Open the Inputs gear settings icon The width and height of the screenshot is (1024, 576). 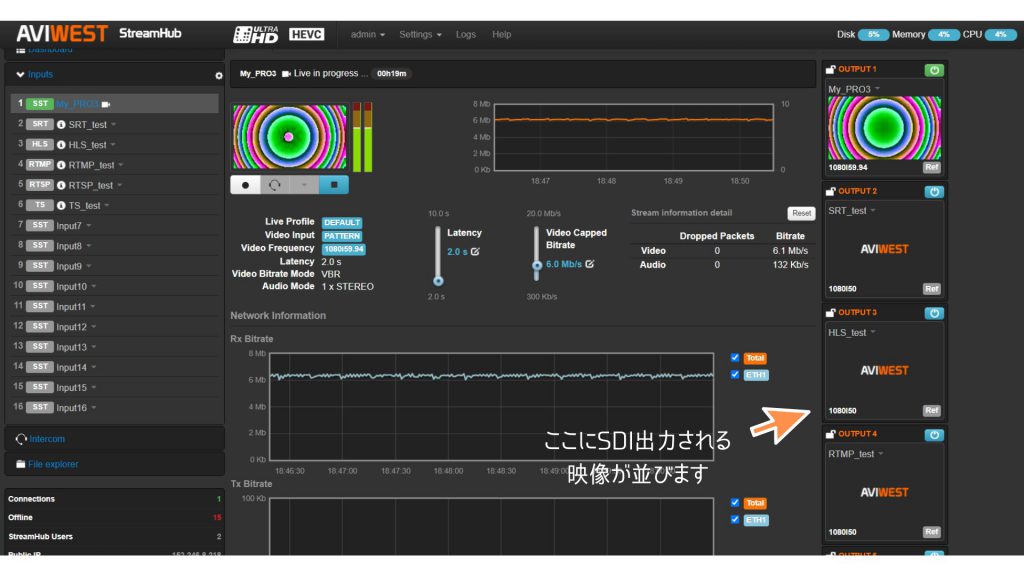219,76
